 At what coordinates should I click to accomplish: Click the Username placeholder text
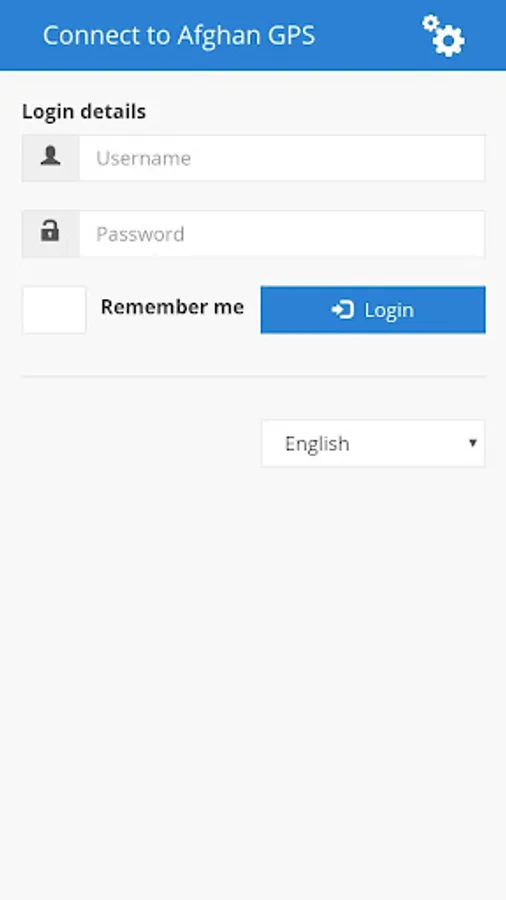coord(143,158)
